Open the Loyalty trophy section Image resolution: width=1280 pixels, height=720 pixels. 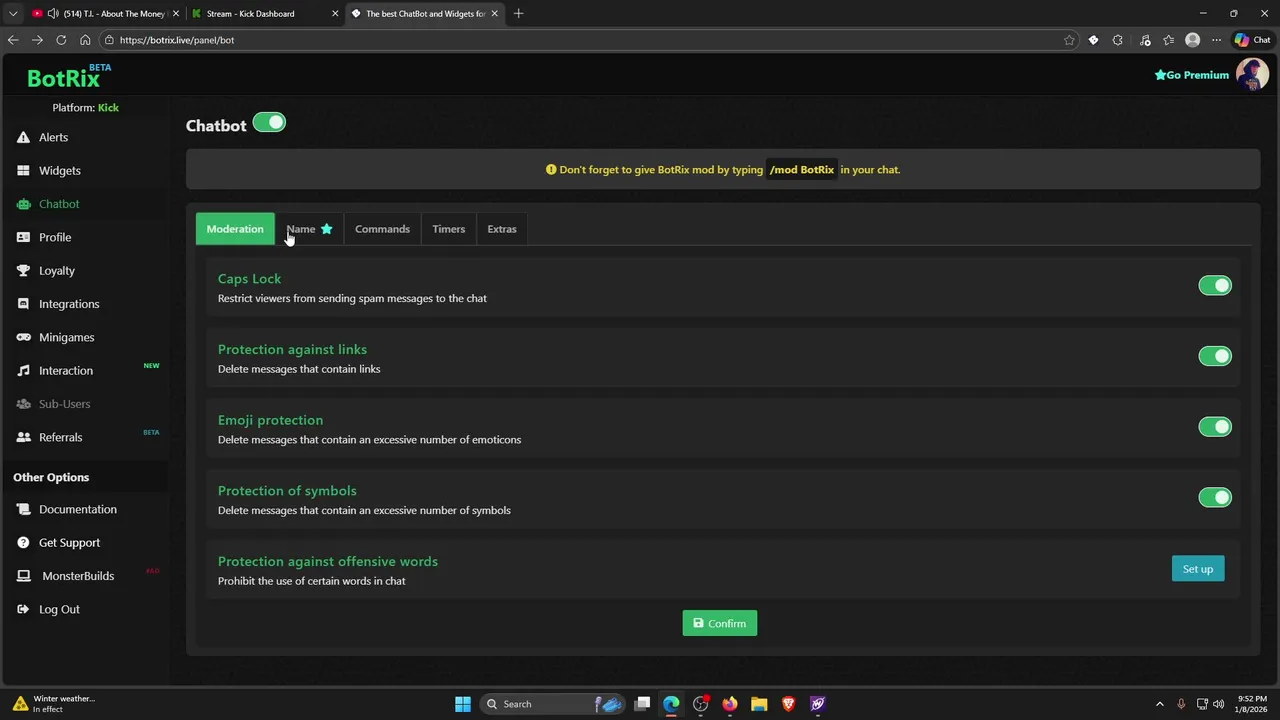pos(56,271)
